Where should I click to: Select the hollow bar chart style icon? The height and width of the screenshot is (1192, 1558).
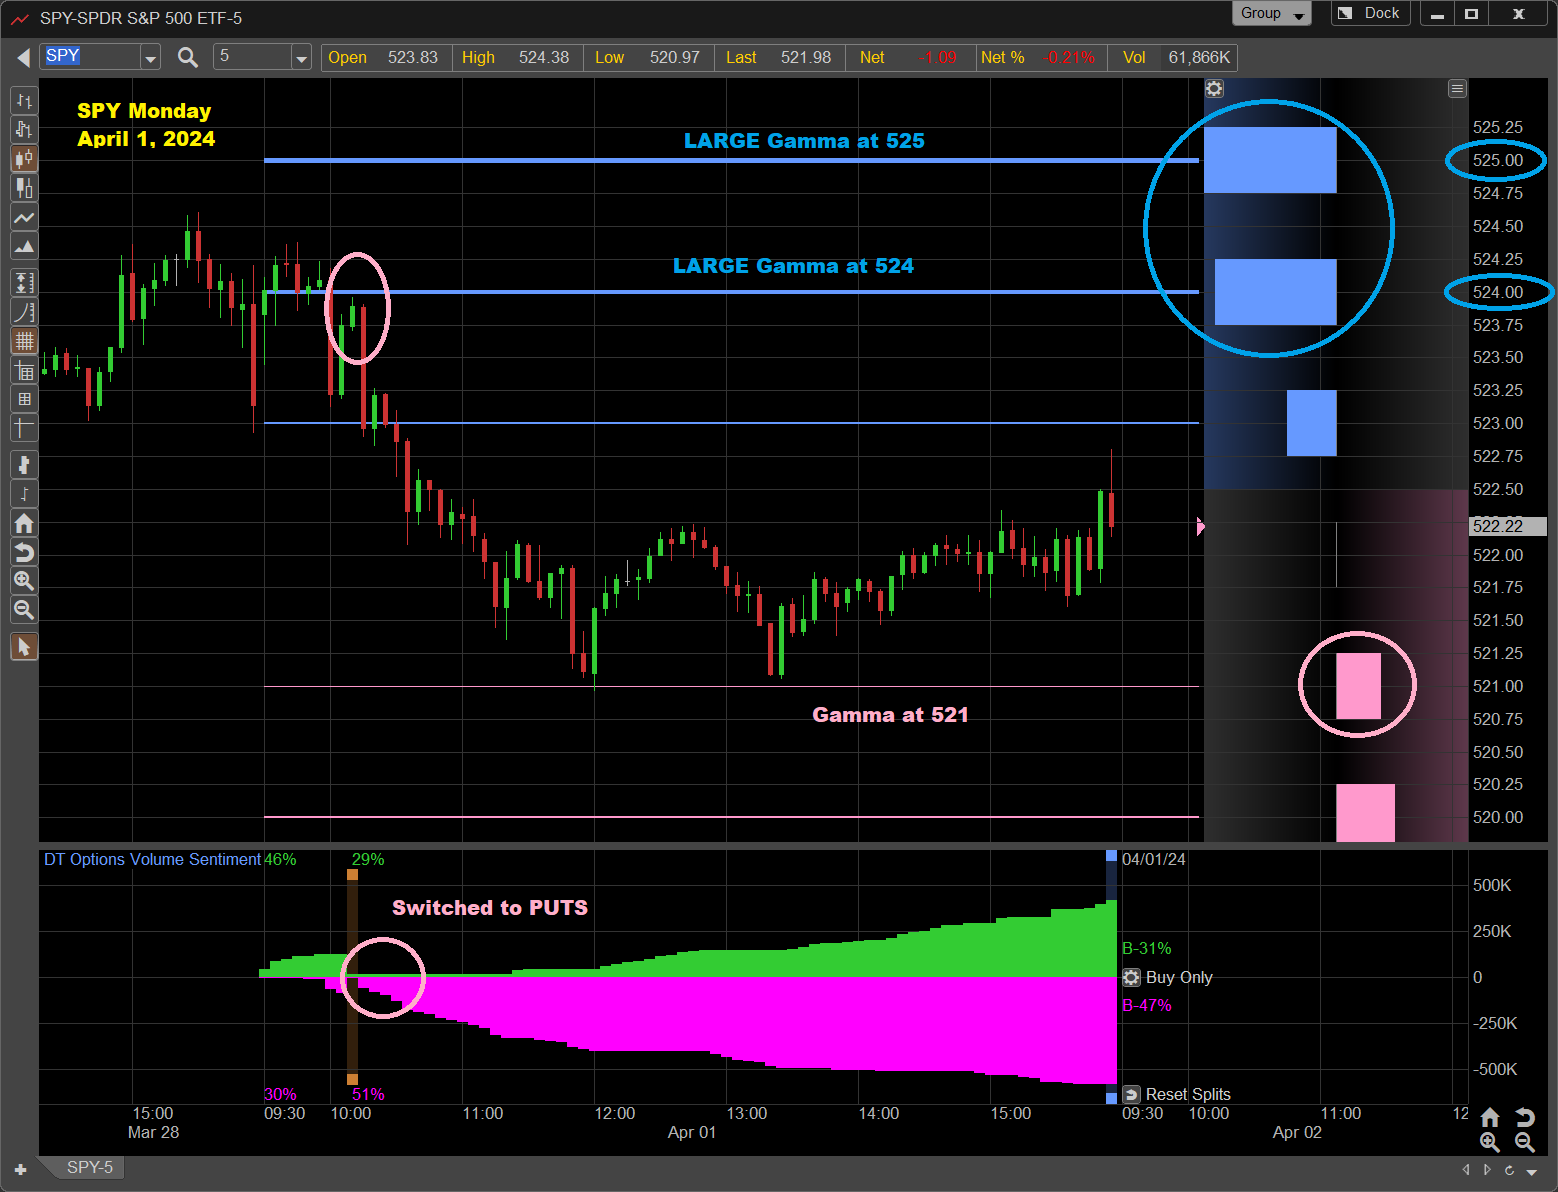pos(24,130)
